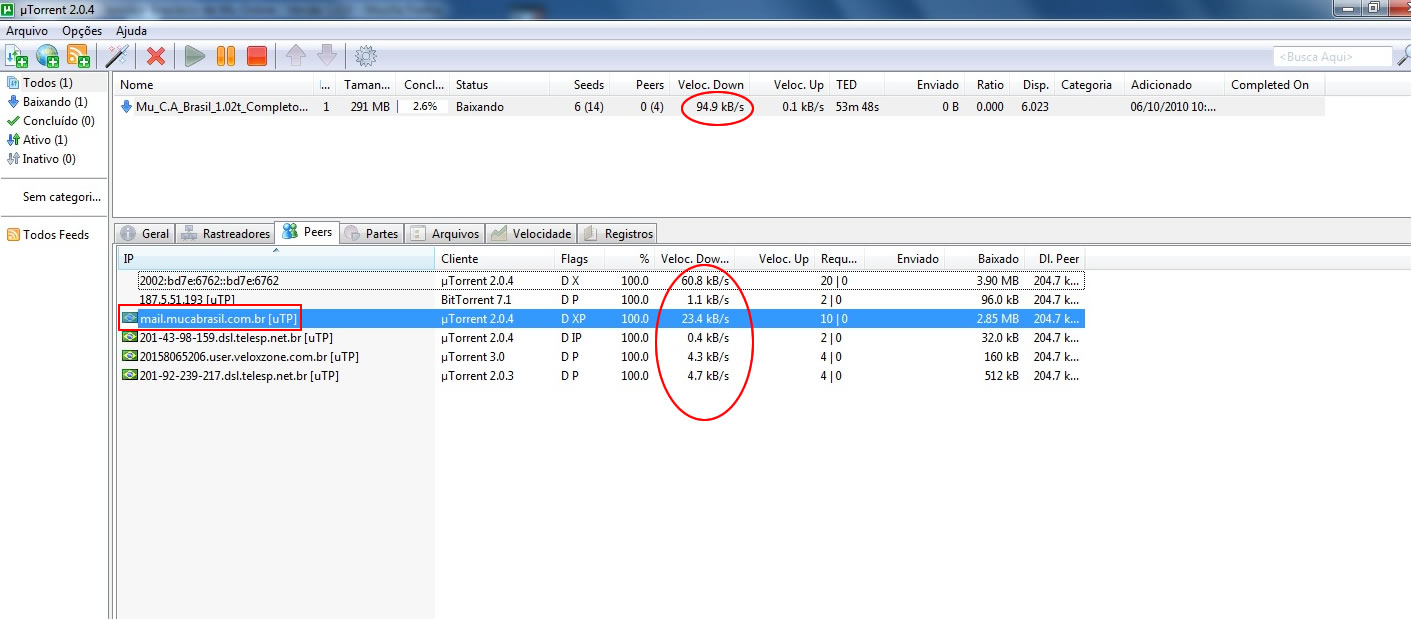The image size is (1412, 620).
Task: Open the Create New Torrent wand icon
Action: (117, 56)
